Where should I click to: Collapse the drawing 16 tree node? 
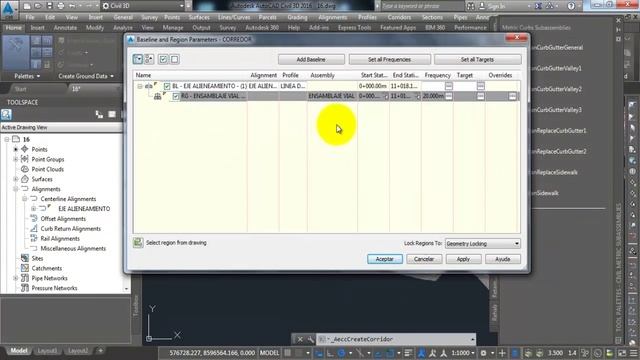(7, 140)
